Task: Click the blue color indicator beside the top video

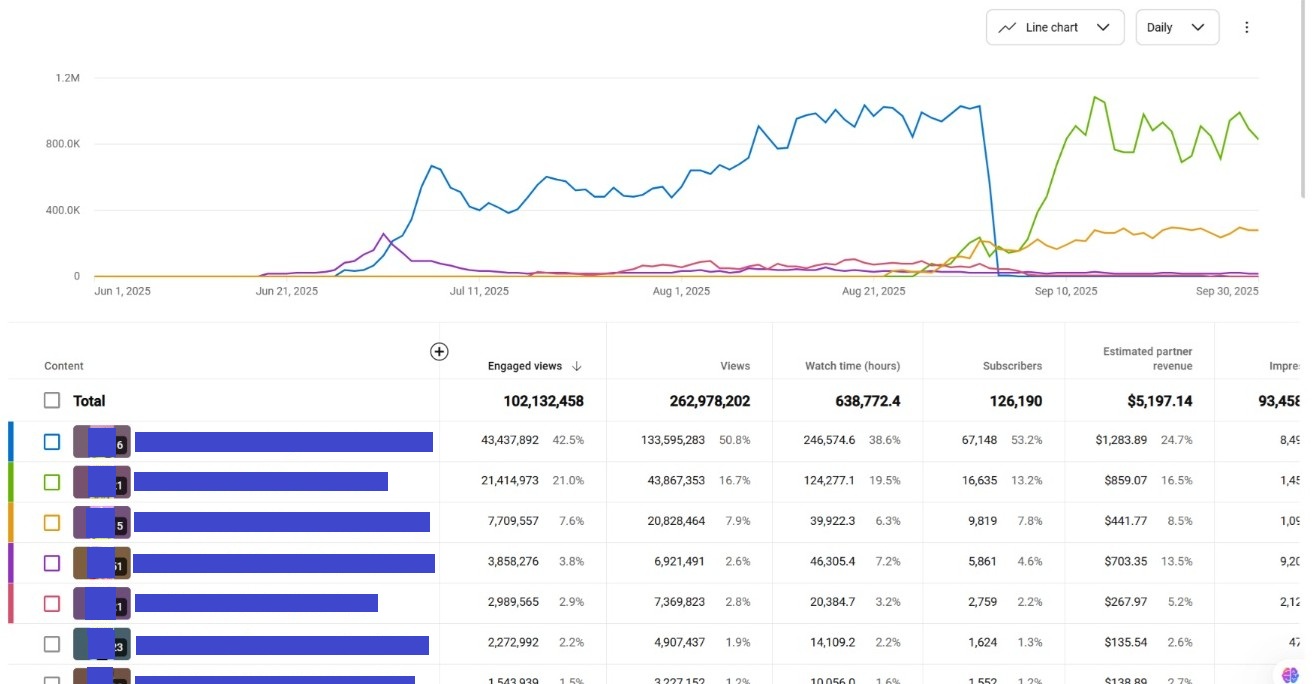Action: coord(11,440)
